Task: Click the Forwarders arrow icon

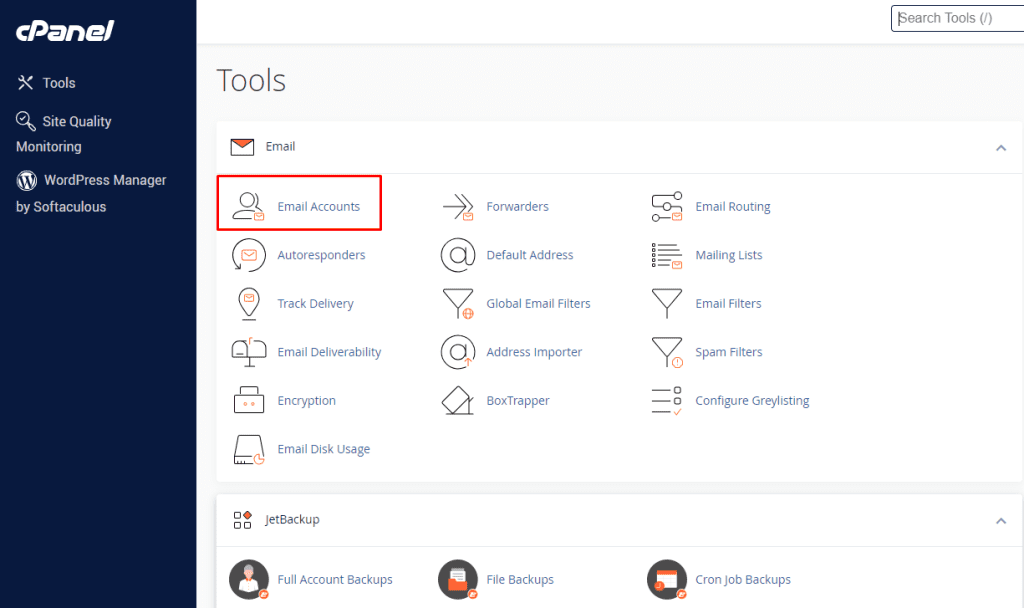Action: pyautogui.click(x=457, y=207)
